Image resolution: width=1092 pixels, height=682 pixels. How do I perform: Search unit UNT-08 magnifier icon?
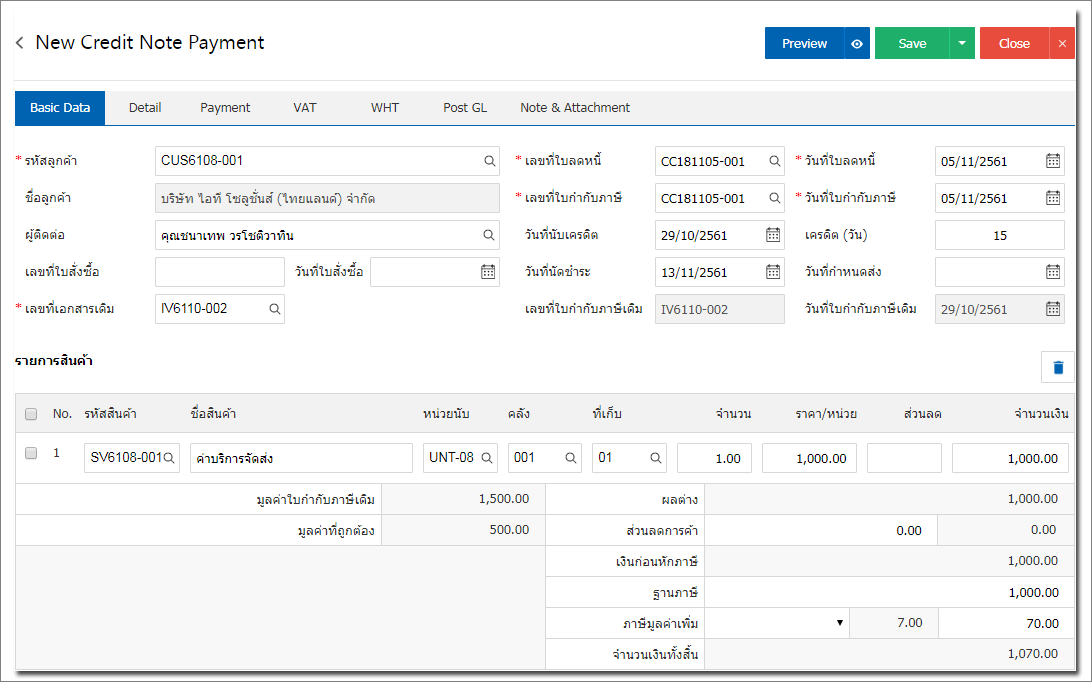coord(487,458)
